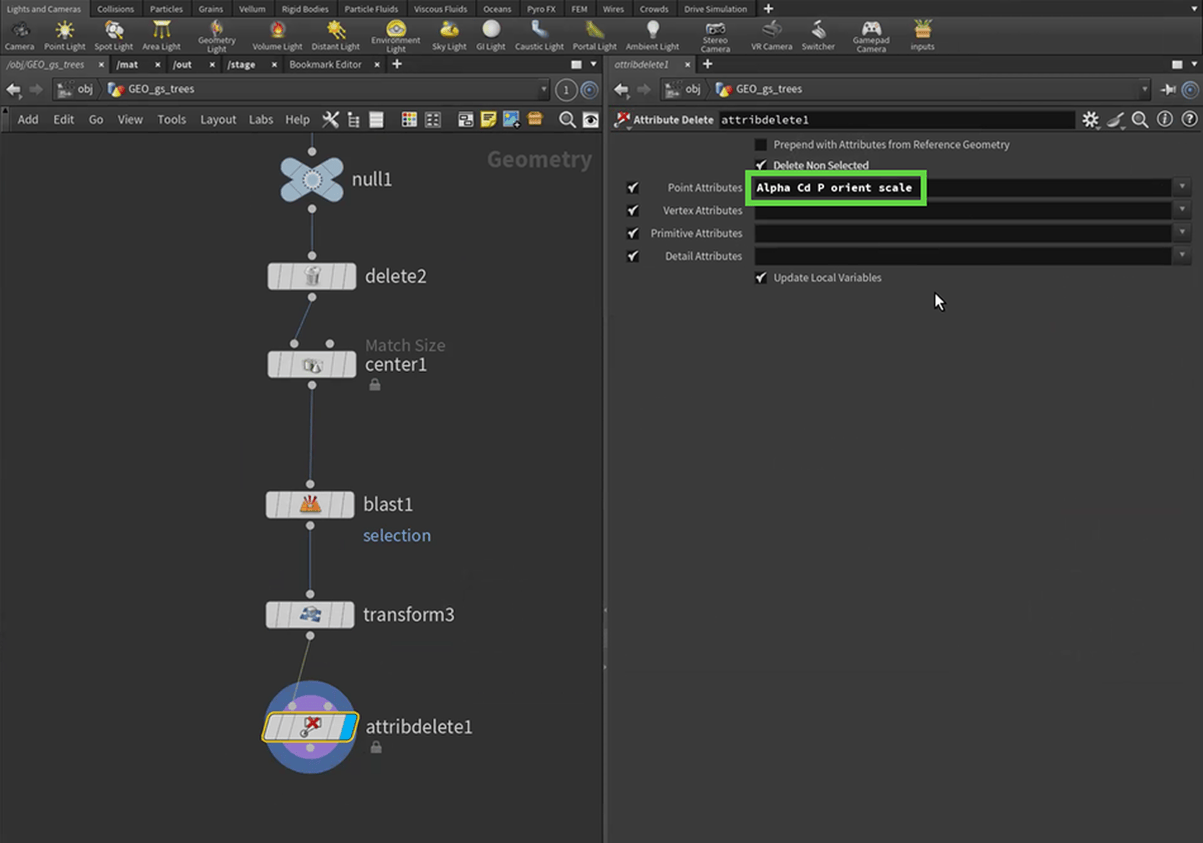The height and width of the screenshot is (843, 1203).
Task: Click the Volume Light shelf icon
Action: [277, 35]
